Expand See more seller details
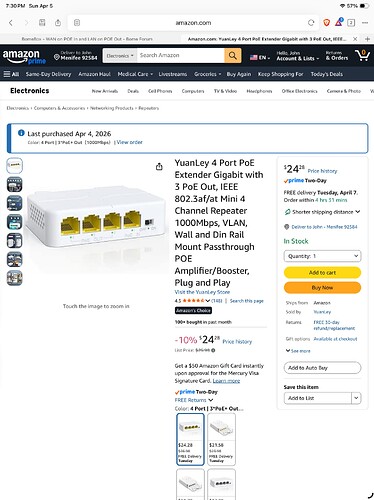Viewport: 374px width, 500px height. tap(298, 351)
